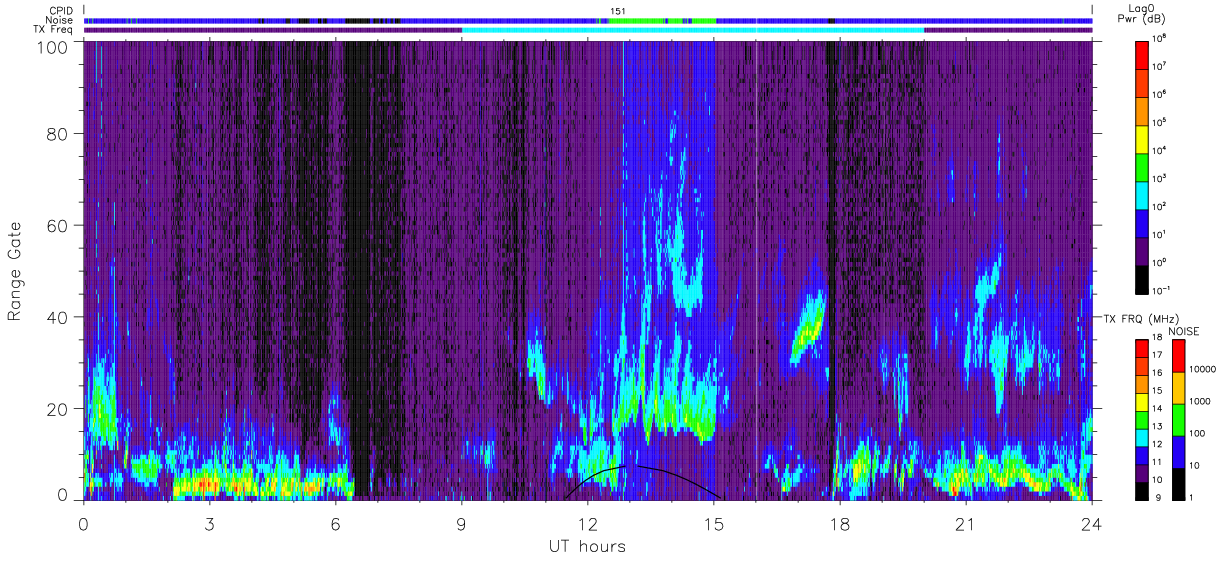Image resolution: width=1228 pixels, height=567 pixels.
Task: Click the CPID value 151
Action: pyautogui.click(x=618, y=10)
